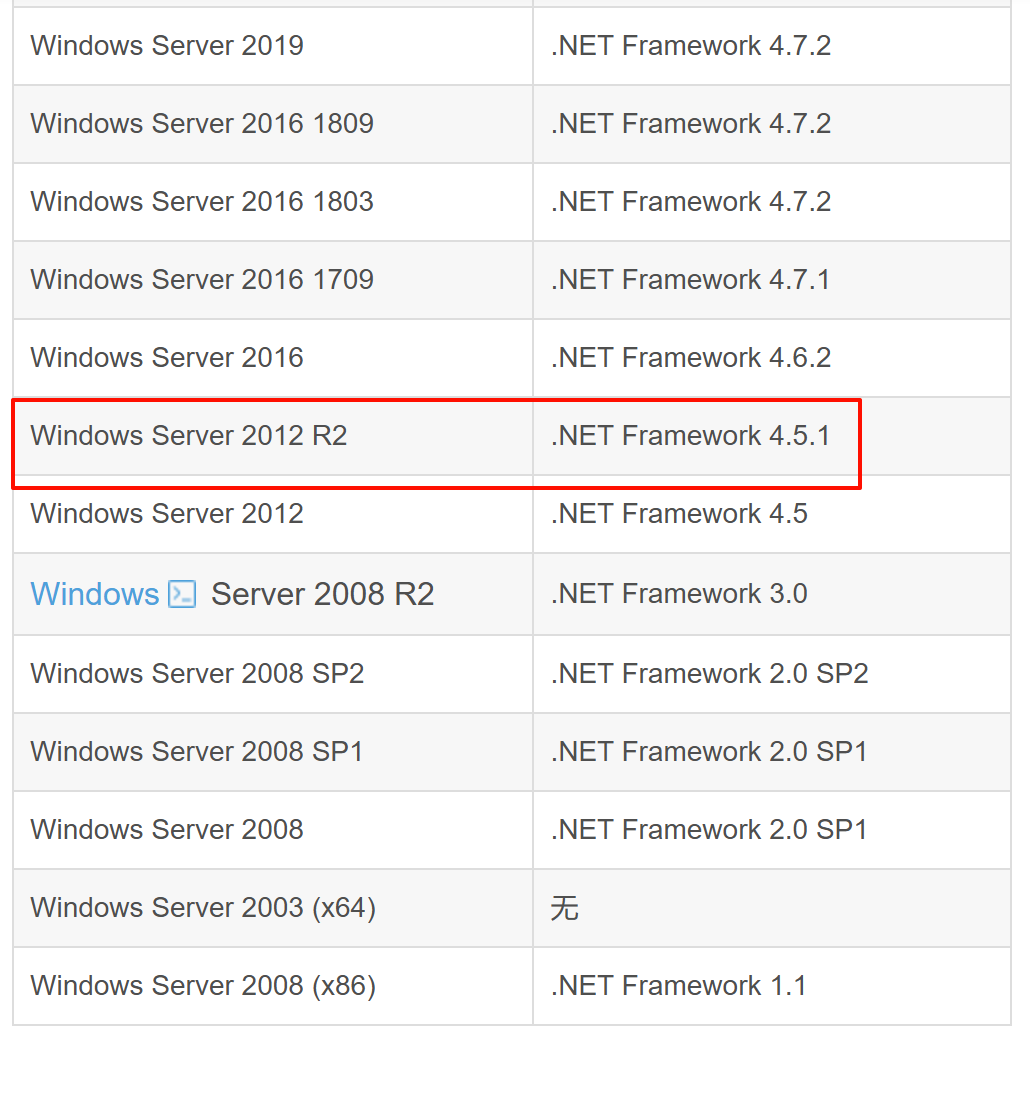Click the .NET Framework 3.0 cell
The height and width of the screenshot is (1097, 1030).
pyautogui.click(x=772, y=594)
